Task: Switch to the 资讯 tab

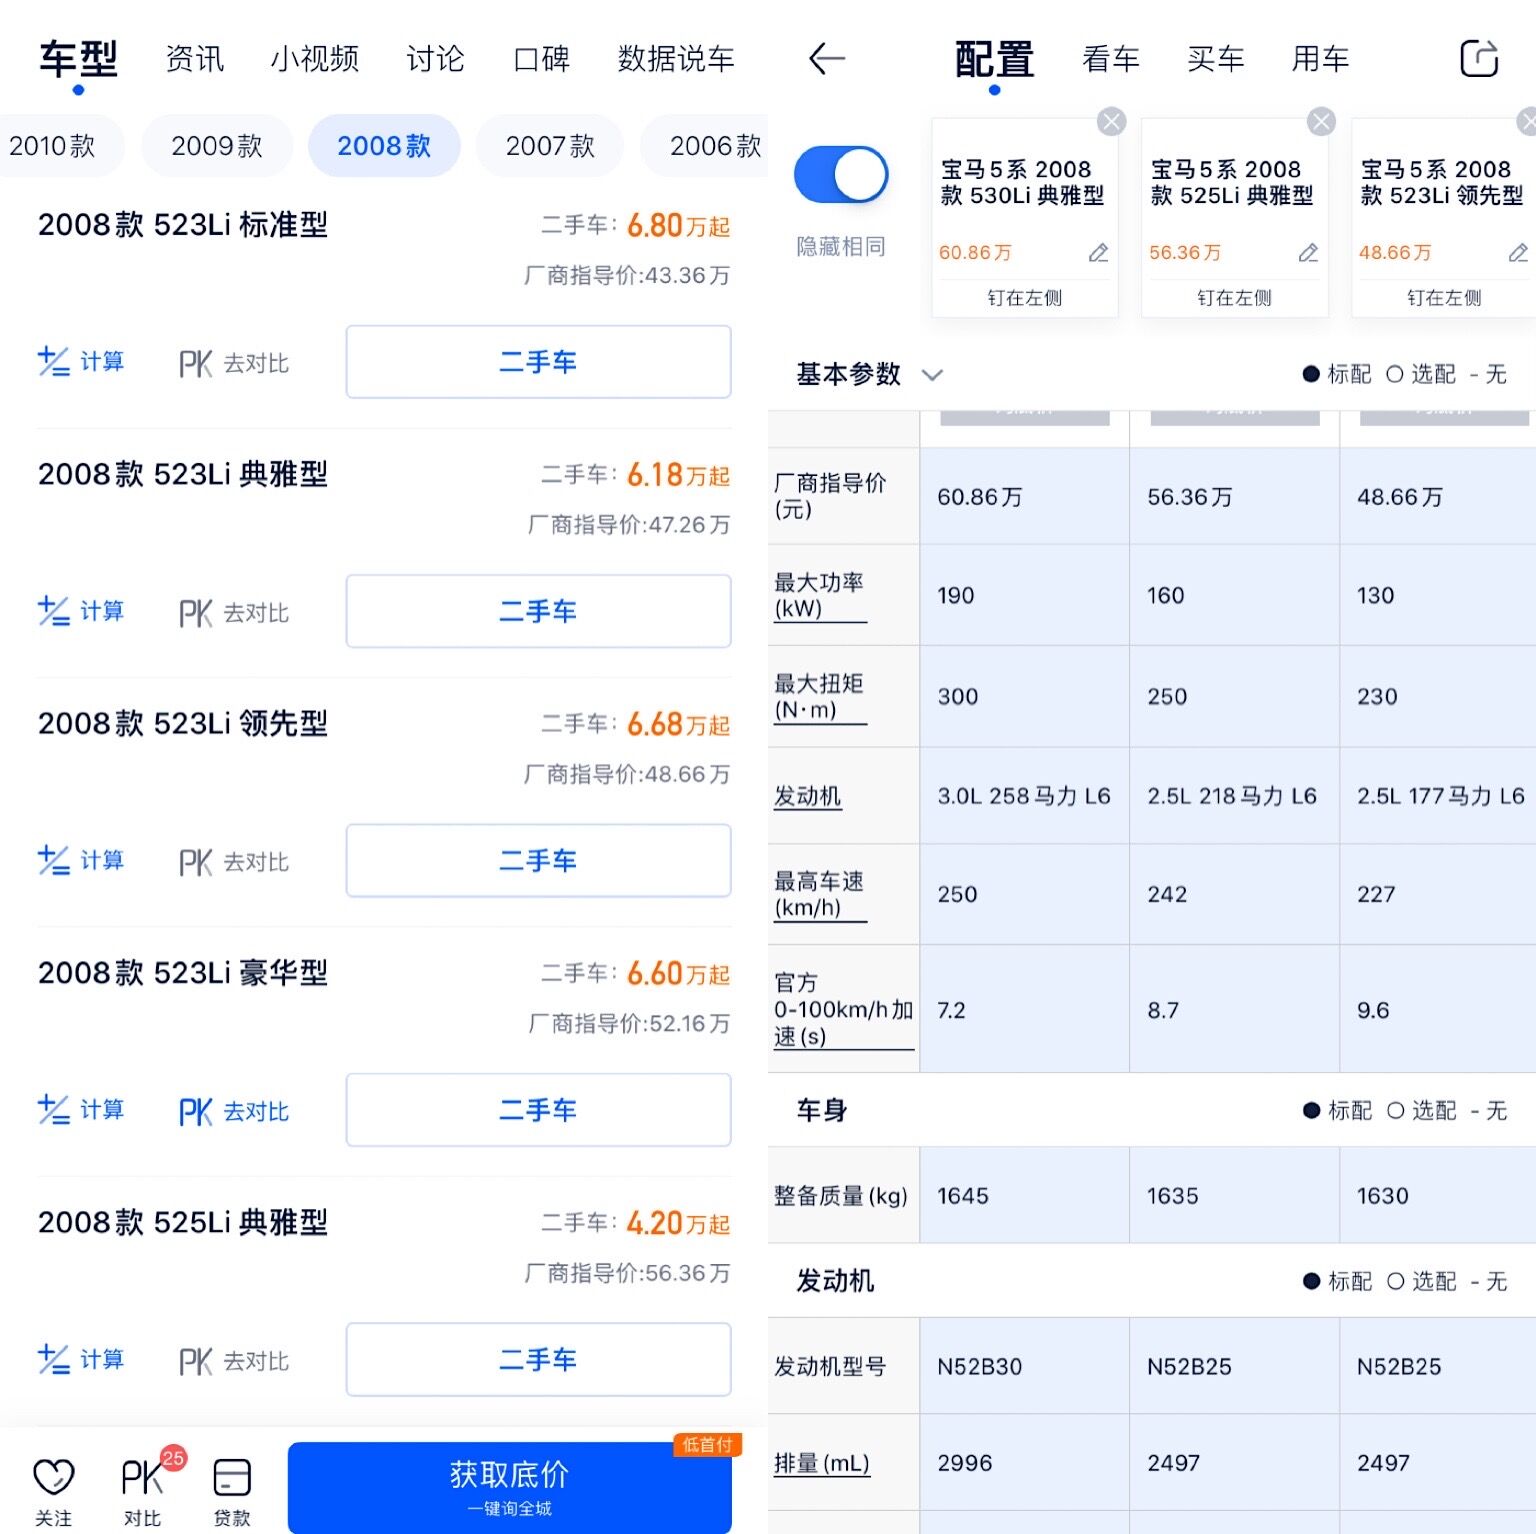Action: (x=195, y=59)
